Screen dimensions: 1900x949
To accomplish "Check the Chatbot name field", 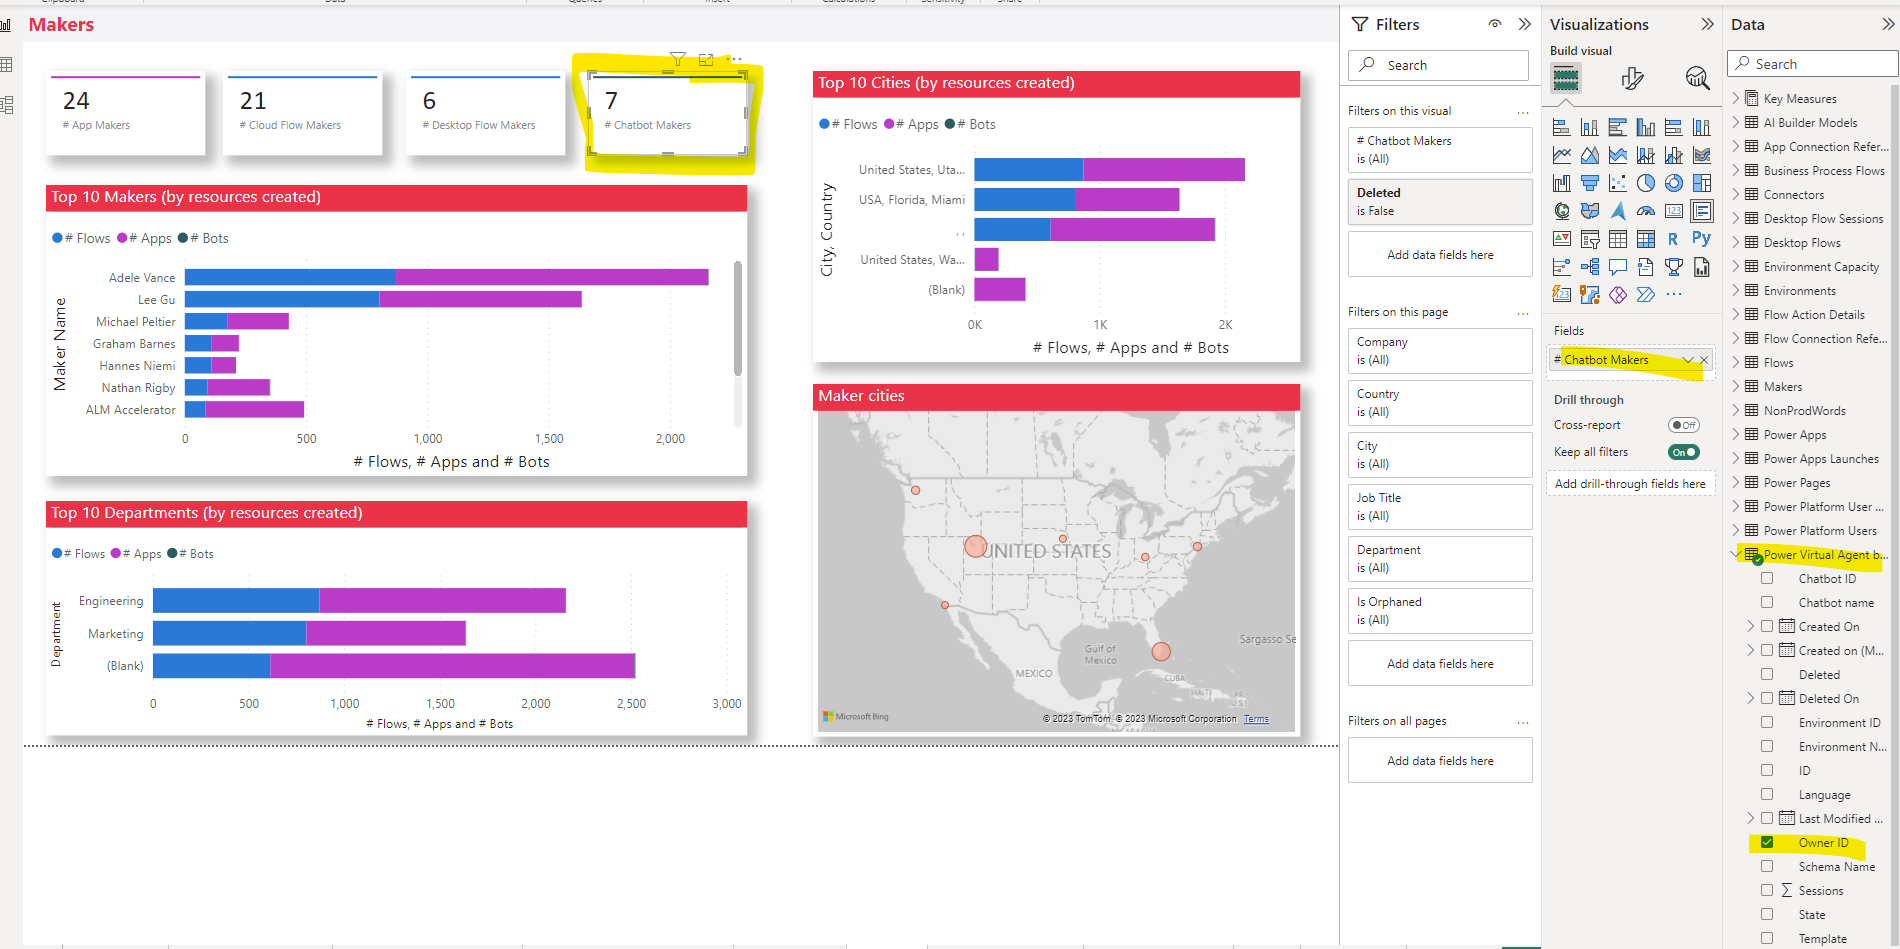I will 1767,602.
